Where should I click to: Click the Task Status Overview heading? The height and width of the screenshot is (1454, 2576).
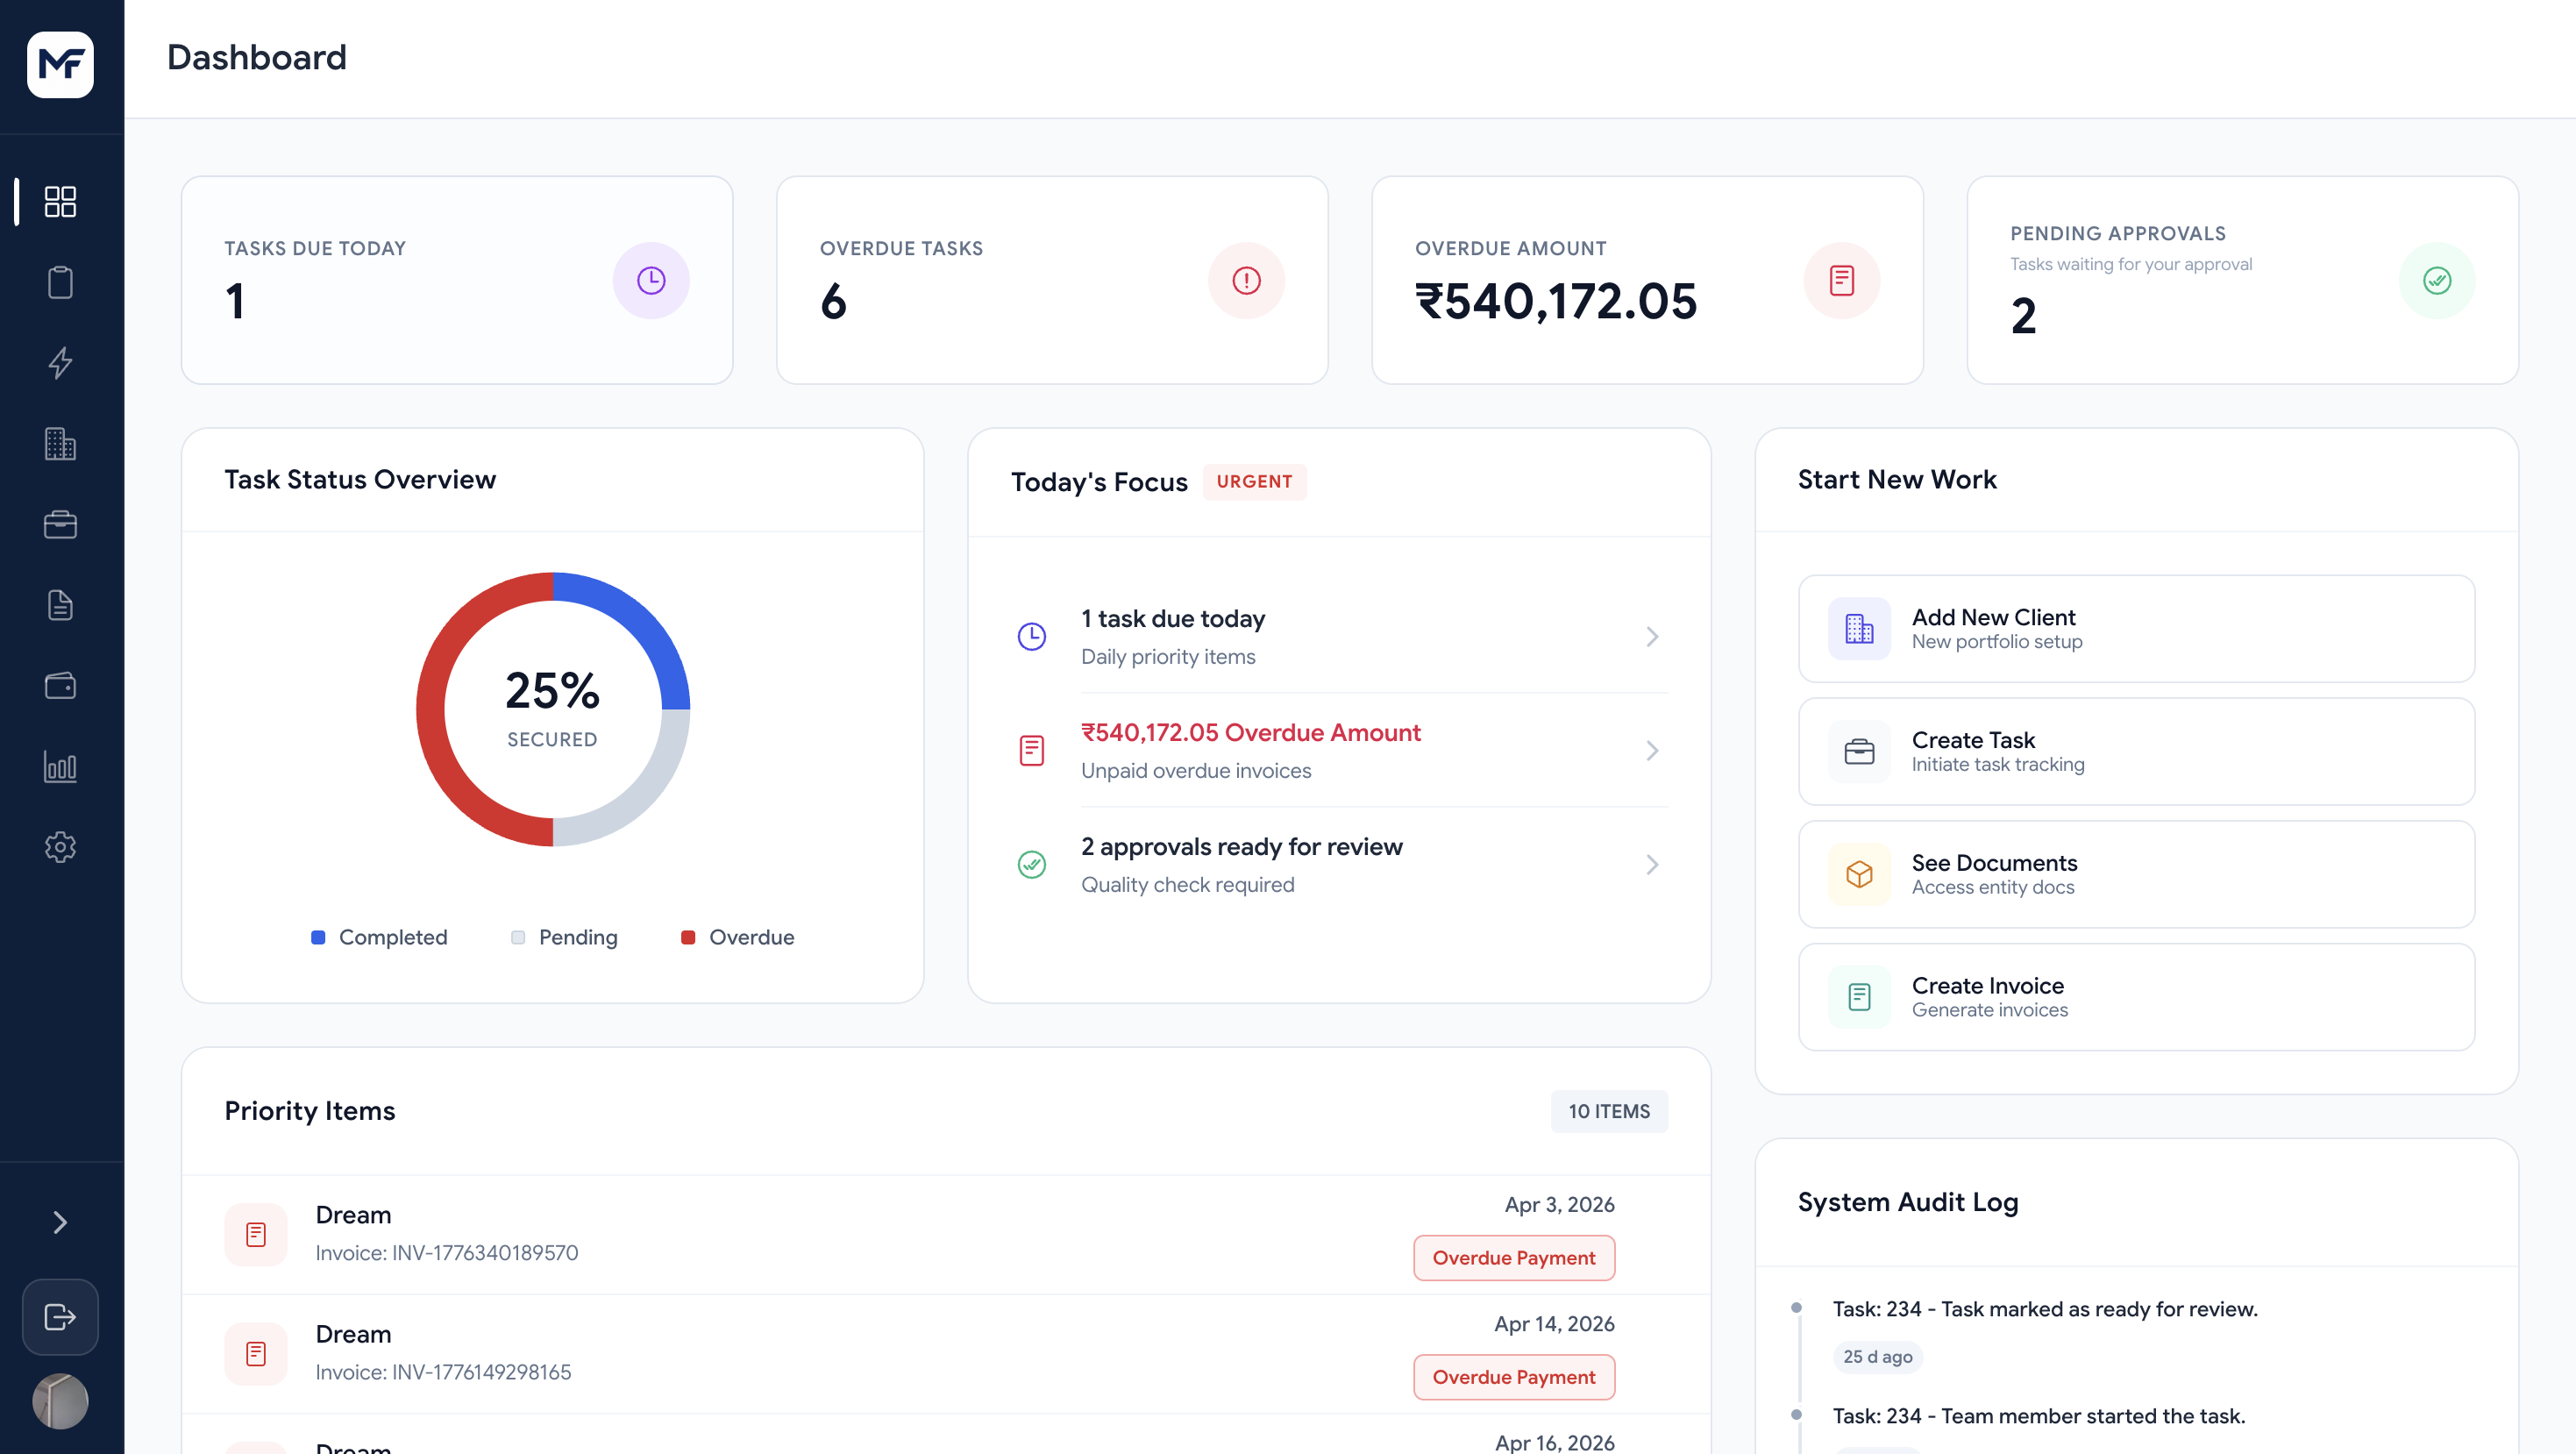click(x=360, y=480)
